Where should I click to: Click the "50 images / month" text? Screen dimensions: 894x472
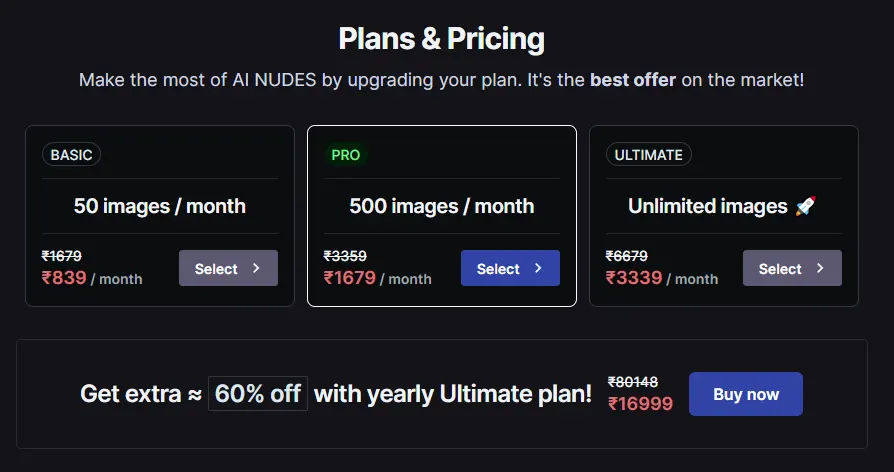[160, 206]
